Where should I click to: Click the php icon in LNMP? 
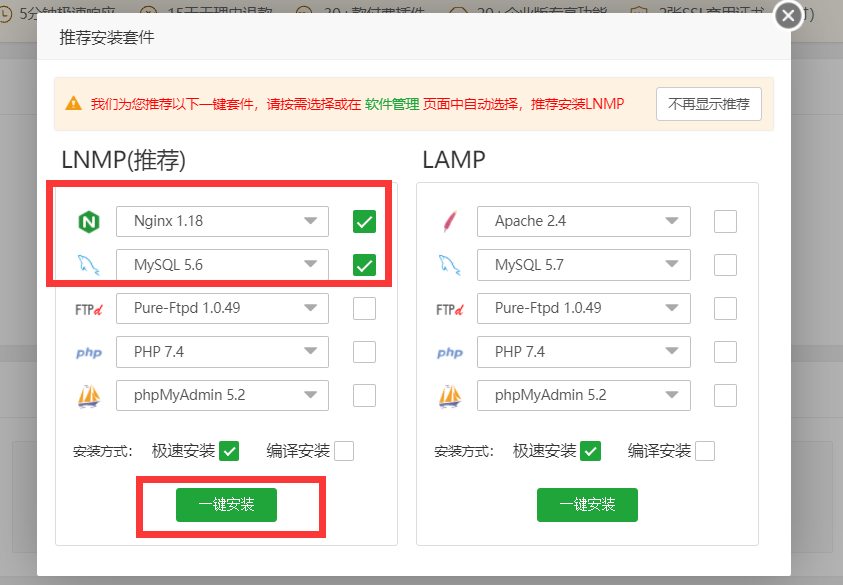coord(89,353)
